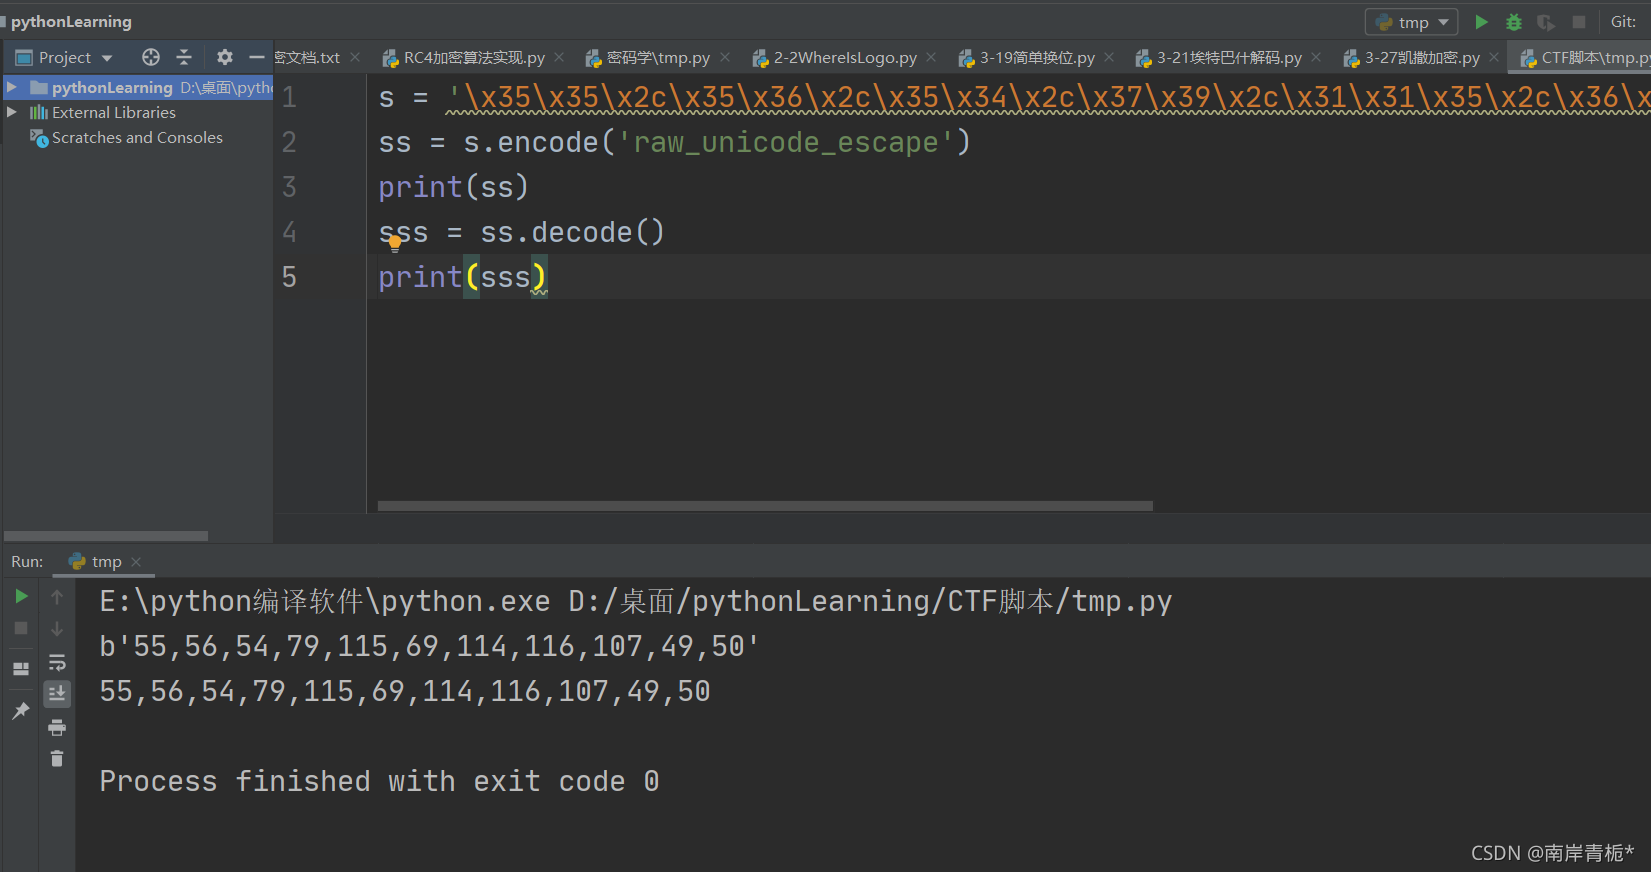Click on print(ss) in line 3
Image resolution: width=1651 pixels, height=872 pixels.
[453, 187]
